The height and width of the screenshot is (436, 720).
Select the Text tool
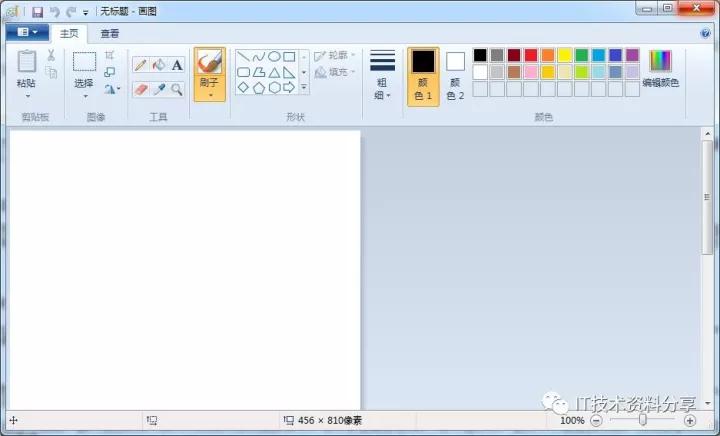coord(177,65)
